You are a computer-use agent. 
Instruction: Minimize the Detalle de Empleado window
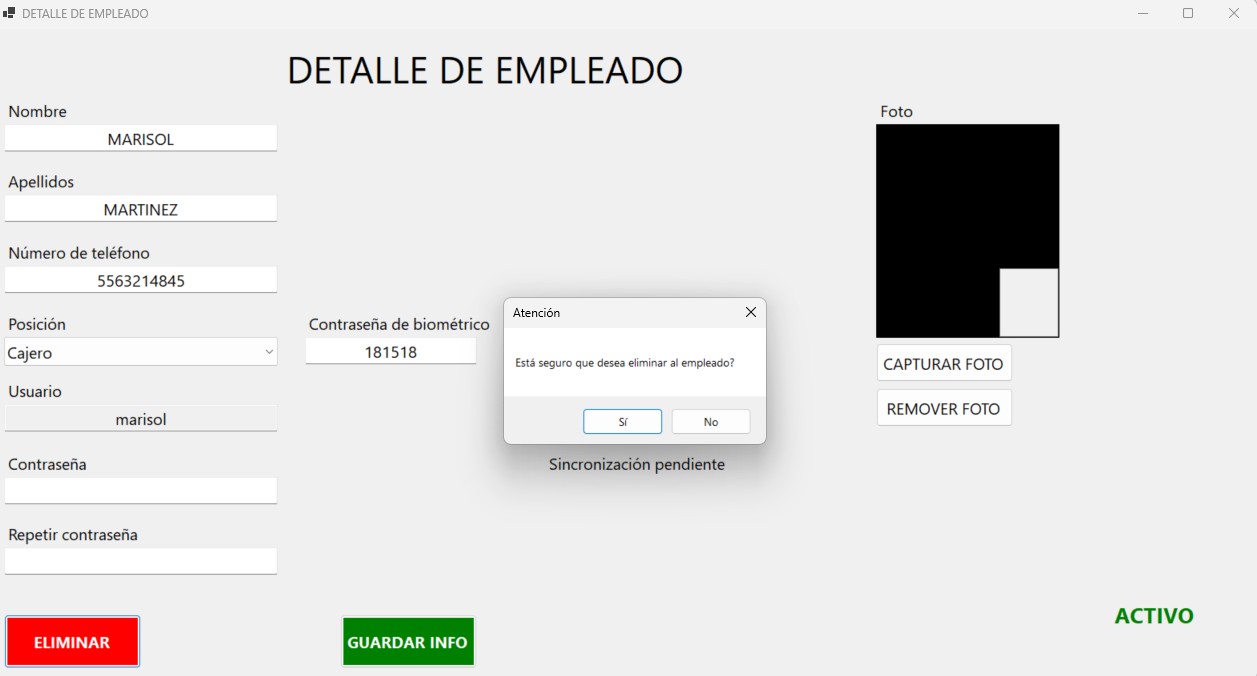pos(1142,13)
